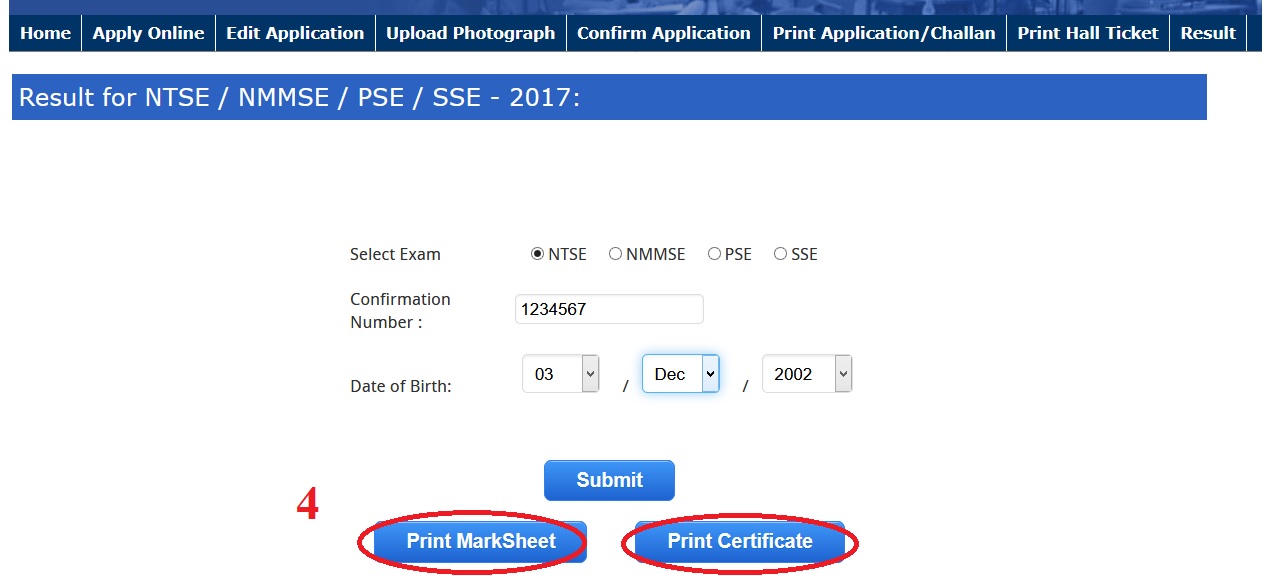Viewport: 1288px width, 576px height.
Task: Go to the Home menu item
Action: pyautogui.click(x=45, y=33)
